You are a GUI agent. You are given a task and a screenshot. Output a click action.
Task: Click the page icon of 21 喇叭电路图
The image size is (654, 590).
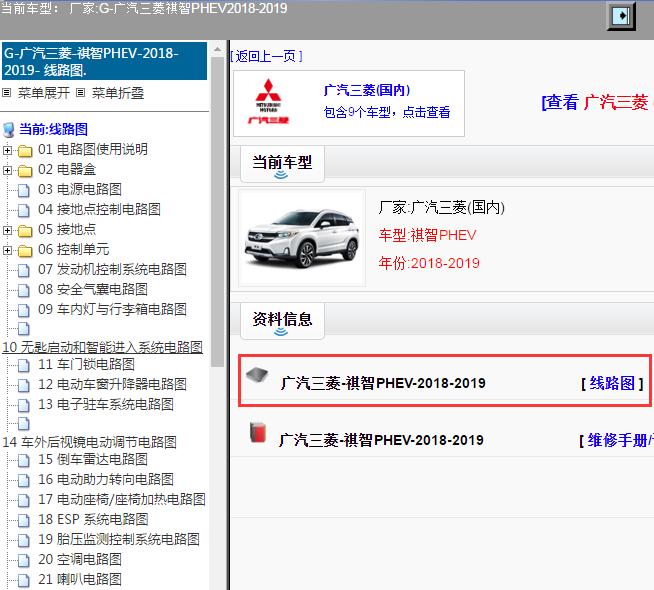click(x=24, y=580)
